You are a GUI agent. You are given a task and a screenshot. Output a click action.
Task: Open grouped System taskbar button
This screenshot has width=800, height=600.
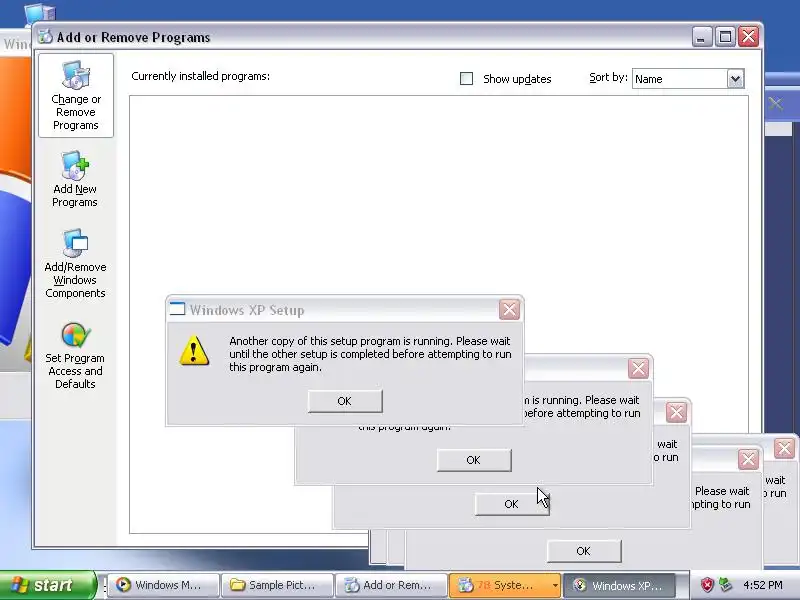pyautogui.click(x=505, y=585)
